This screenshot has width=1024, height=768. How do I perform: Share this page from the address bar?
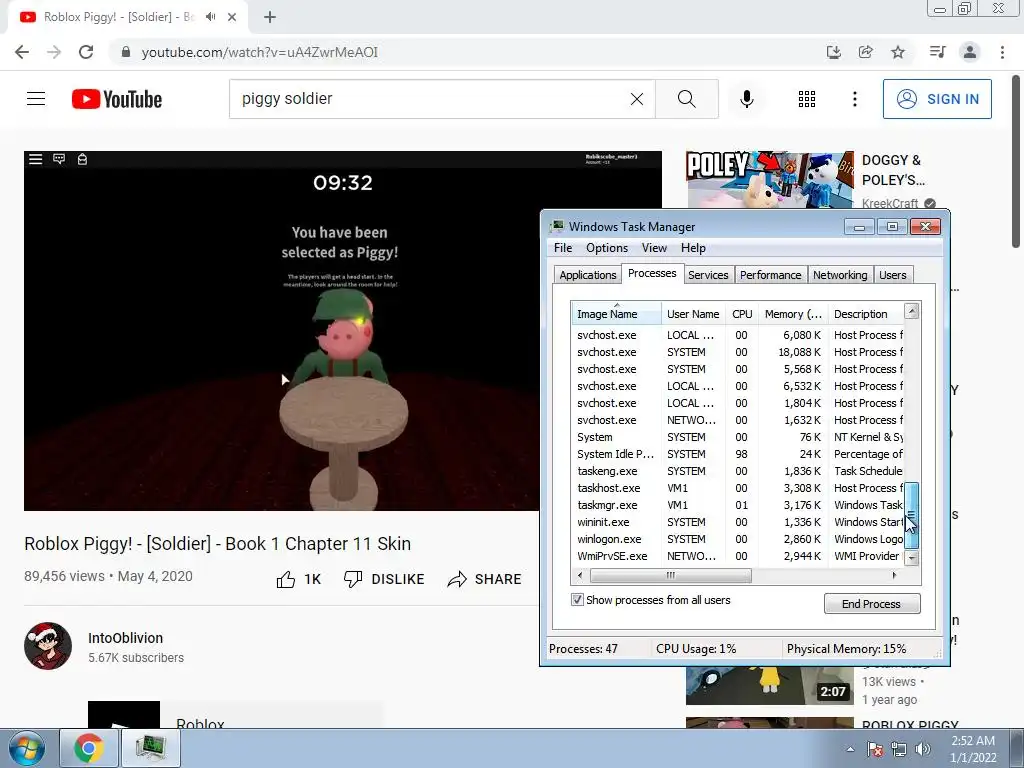pyautogui.click(x=866, y=52)
